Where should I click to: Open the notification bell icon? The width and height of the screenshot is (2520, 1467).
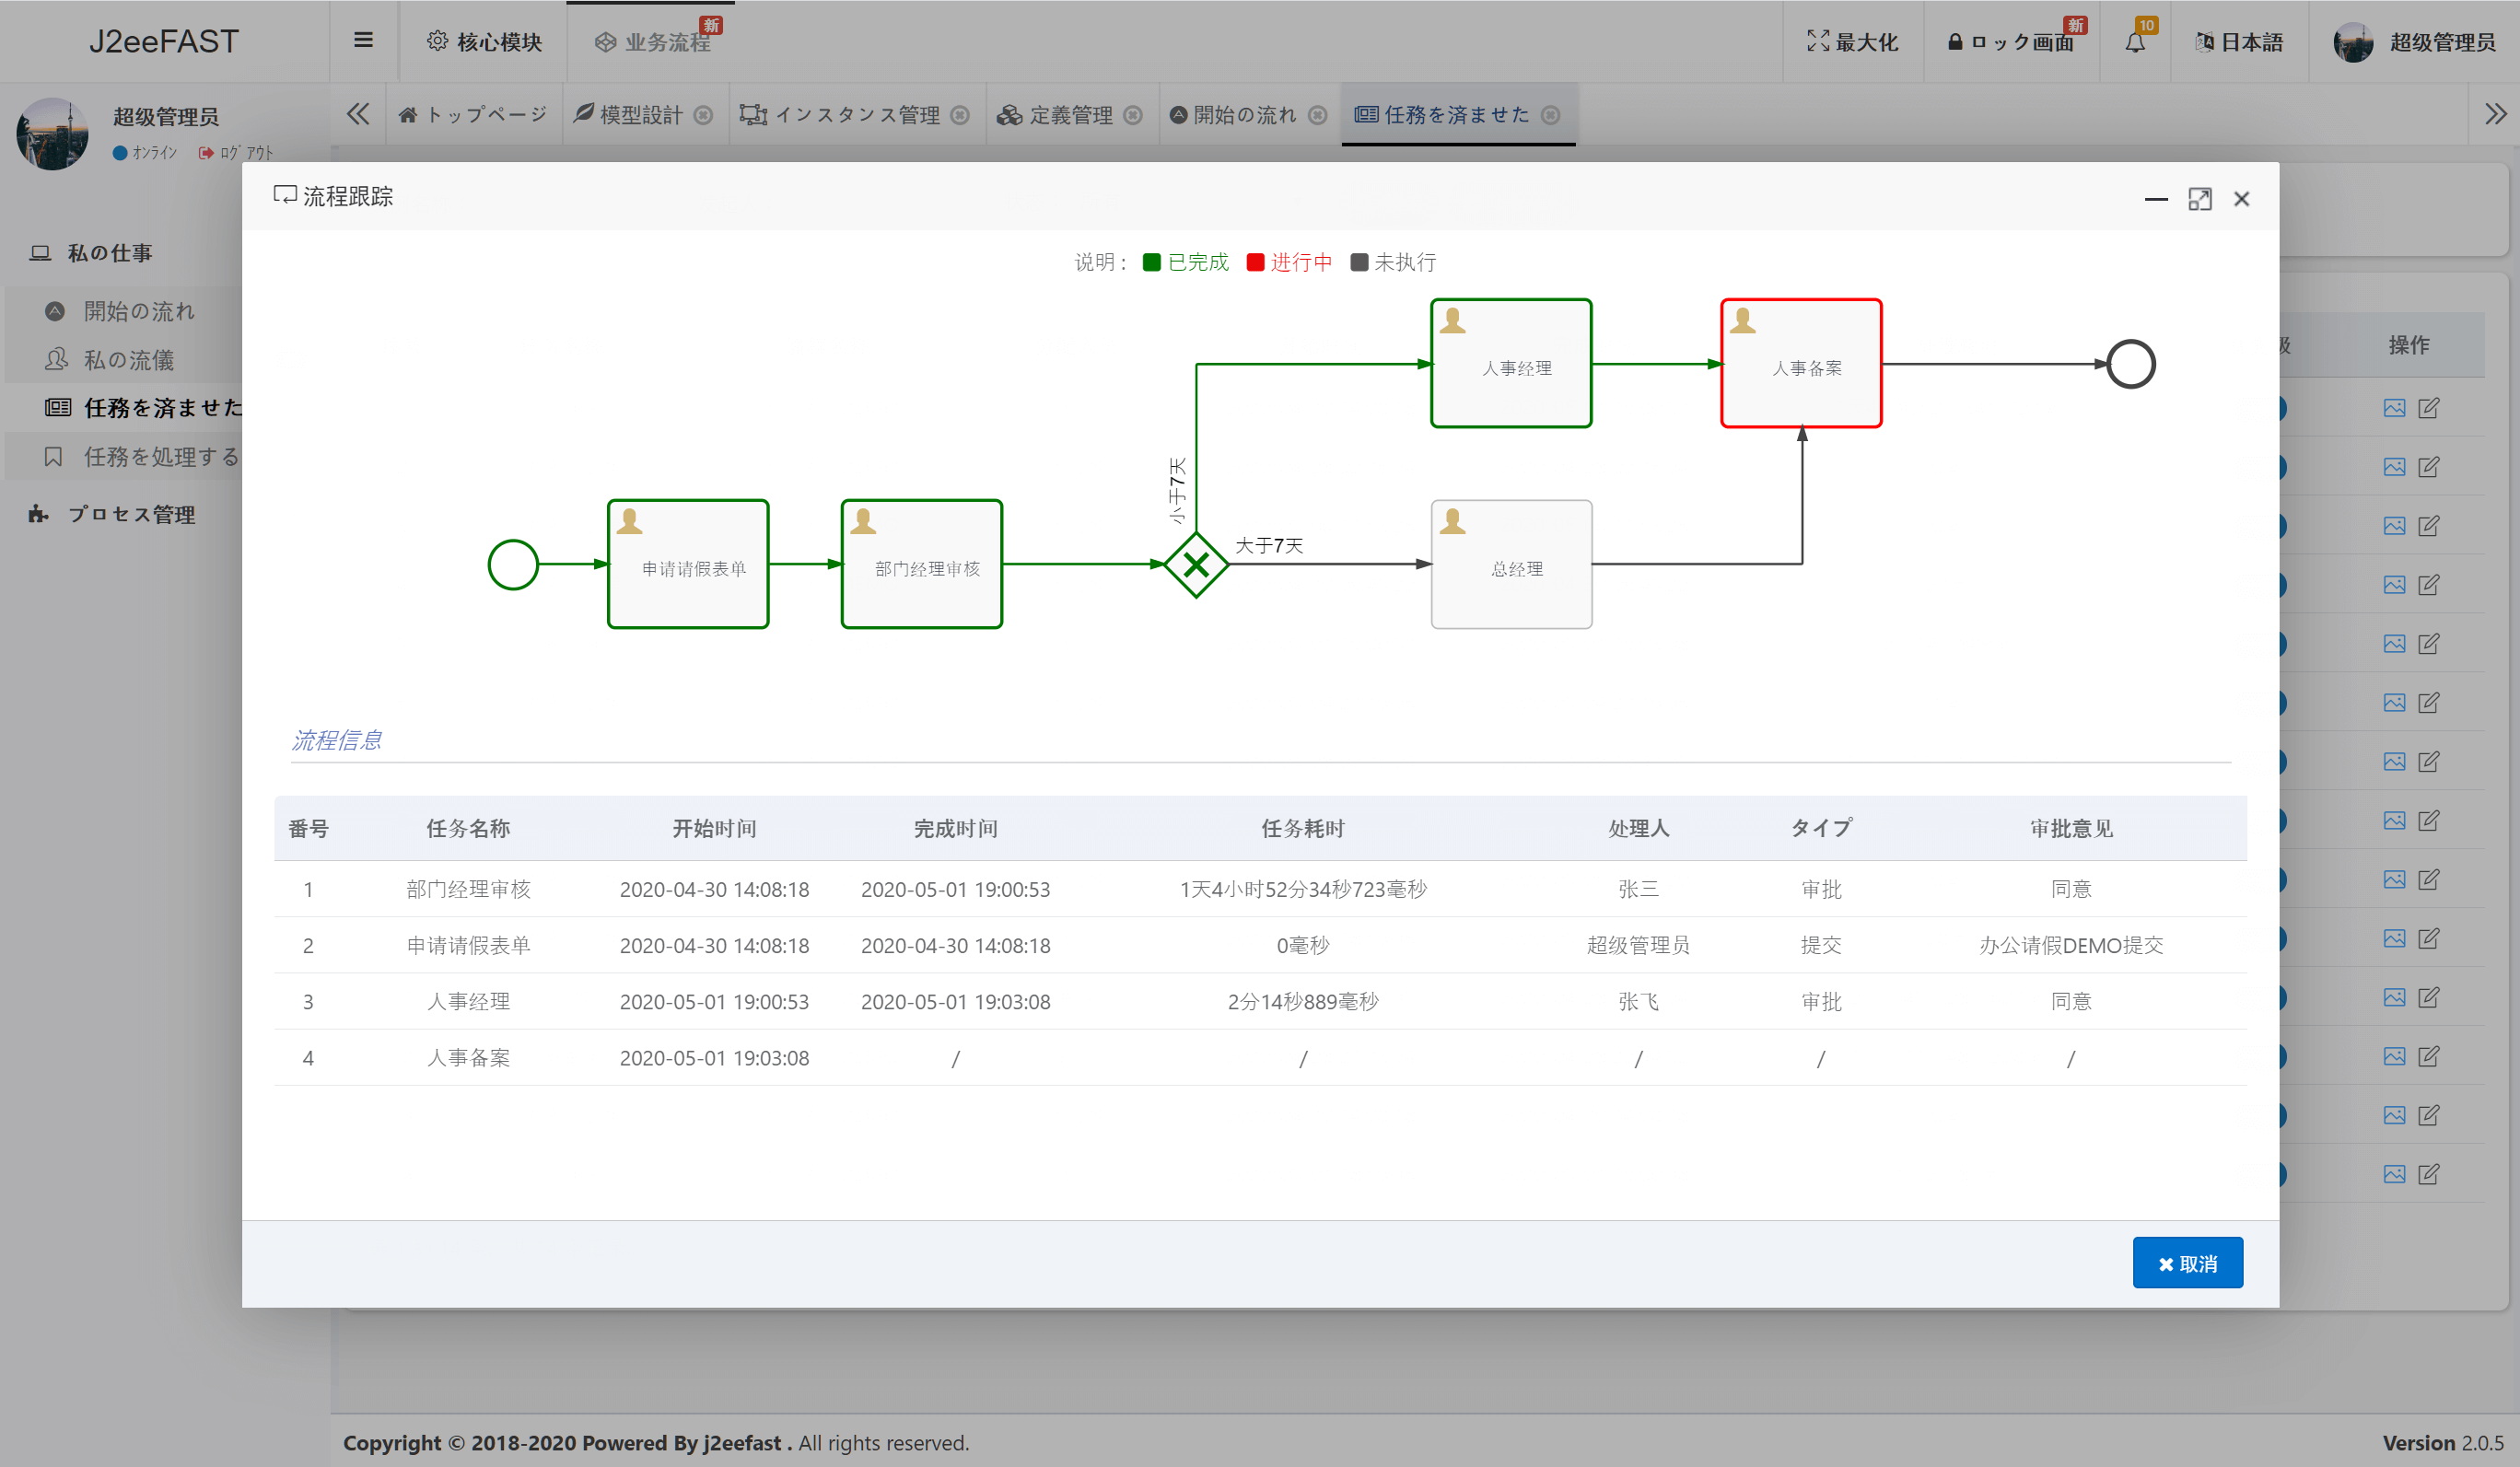(2134, 42)
